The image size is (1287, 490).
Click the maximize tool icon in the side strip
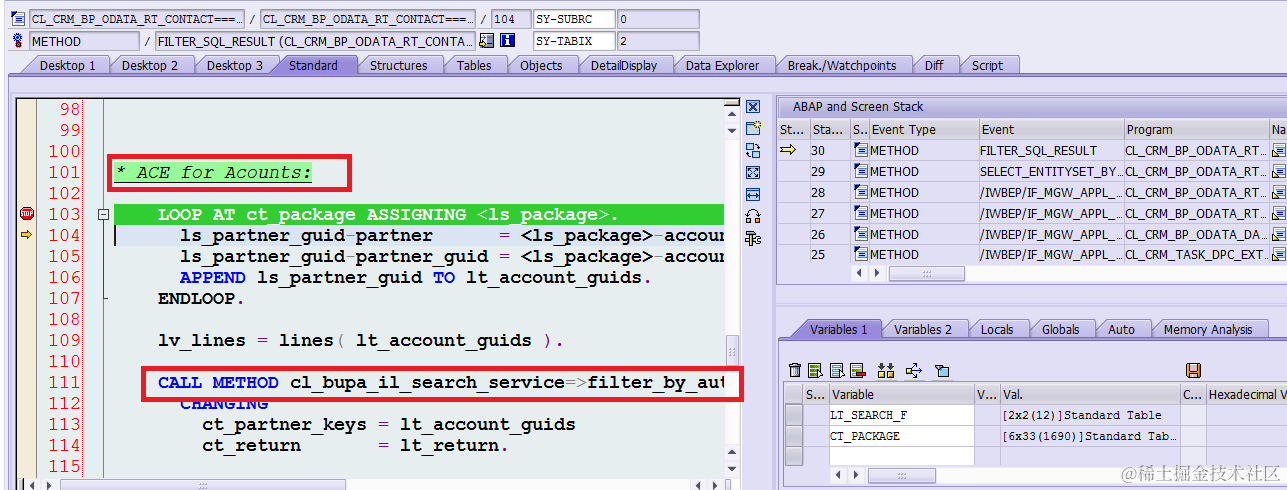coord(754,172)
